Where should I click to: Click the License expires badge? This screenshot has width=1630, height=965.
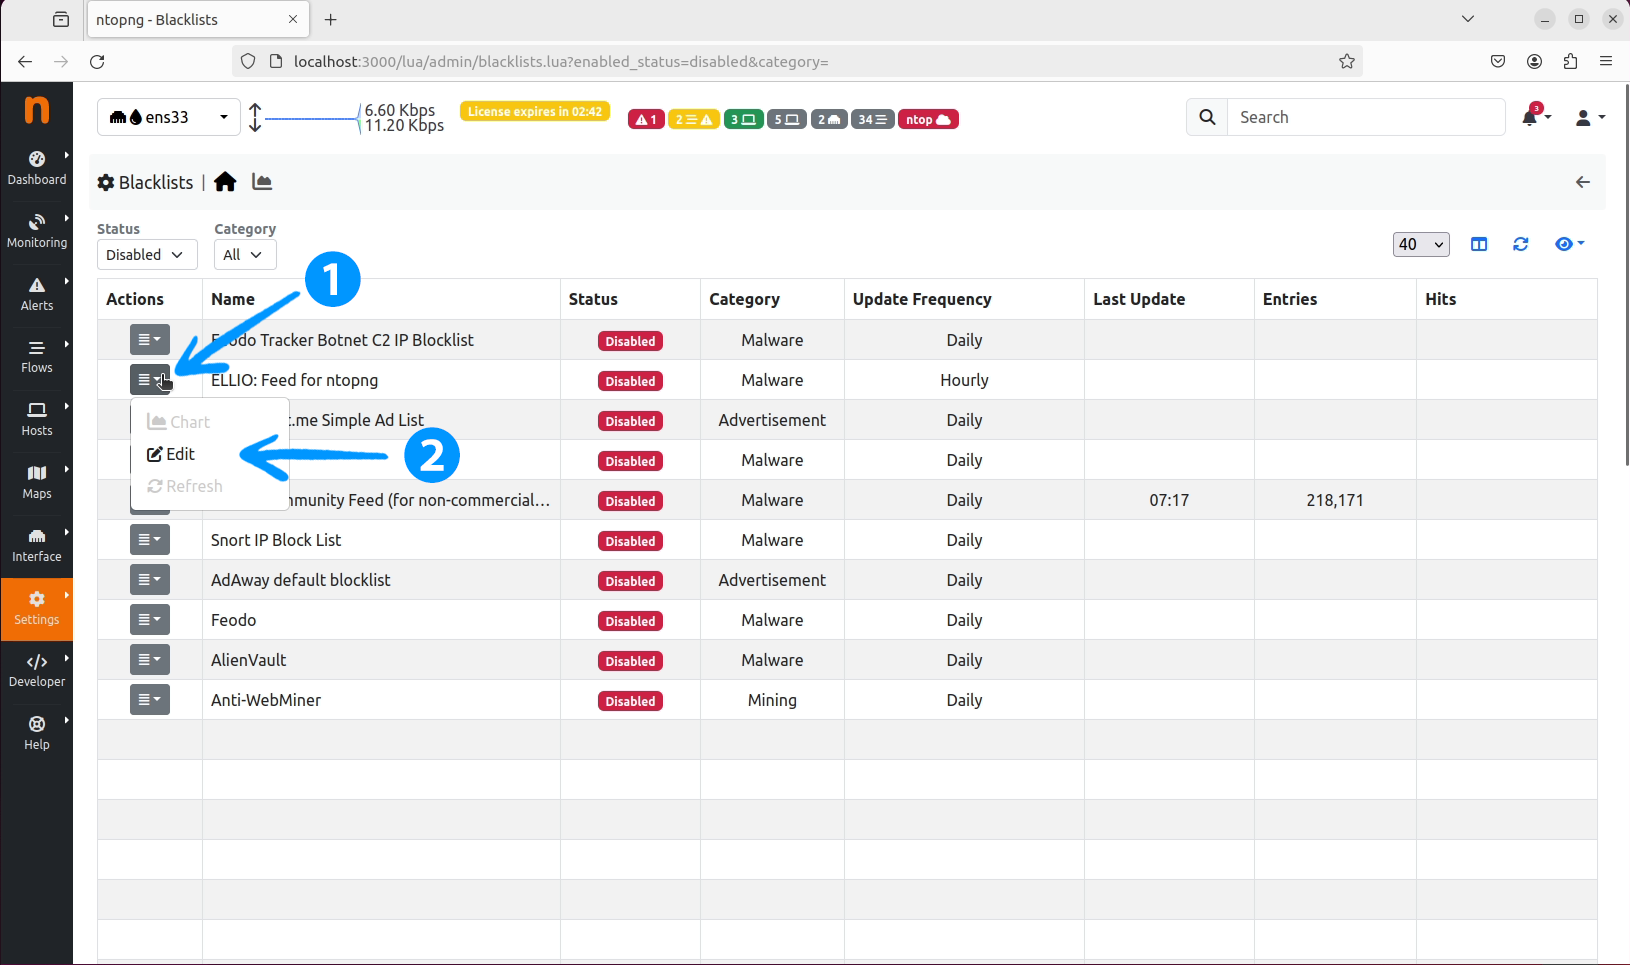click(x=535, y=111)
